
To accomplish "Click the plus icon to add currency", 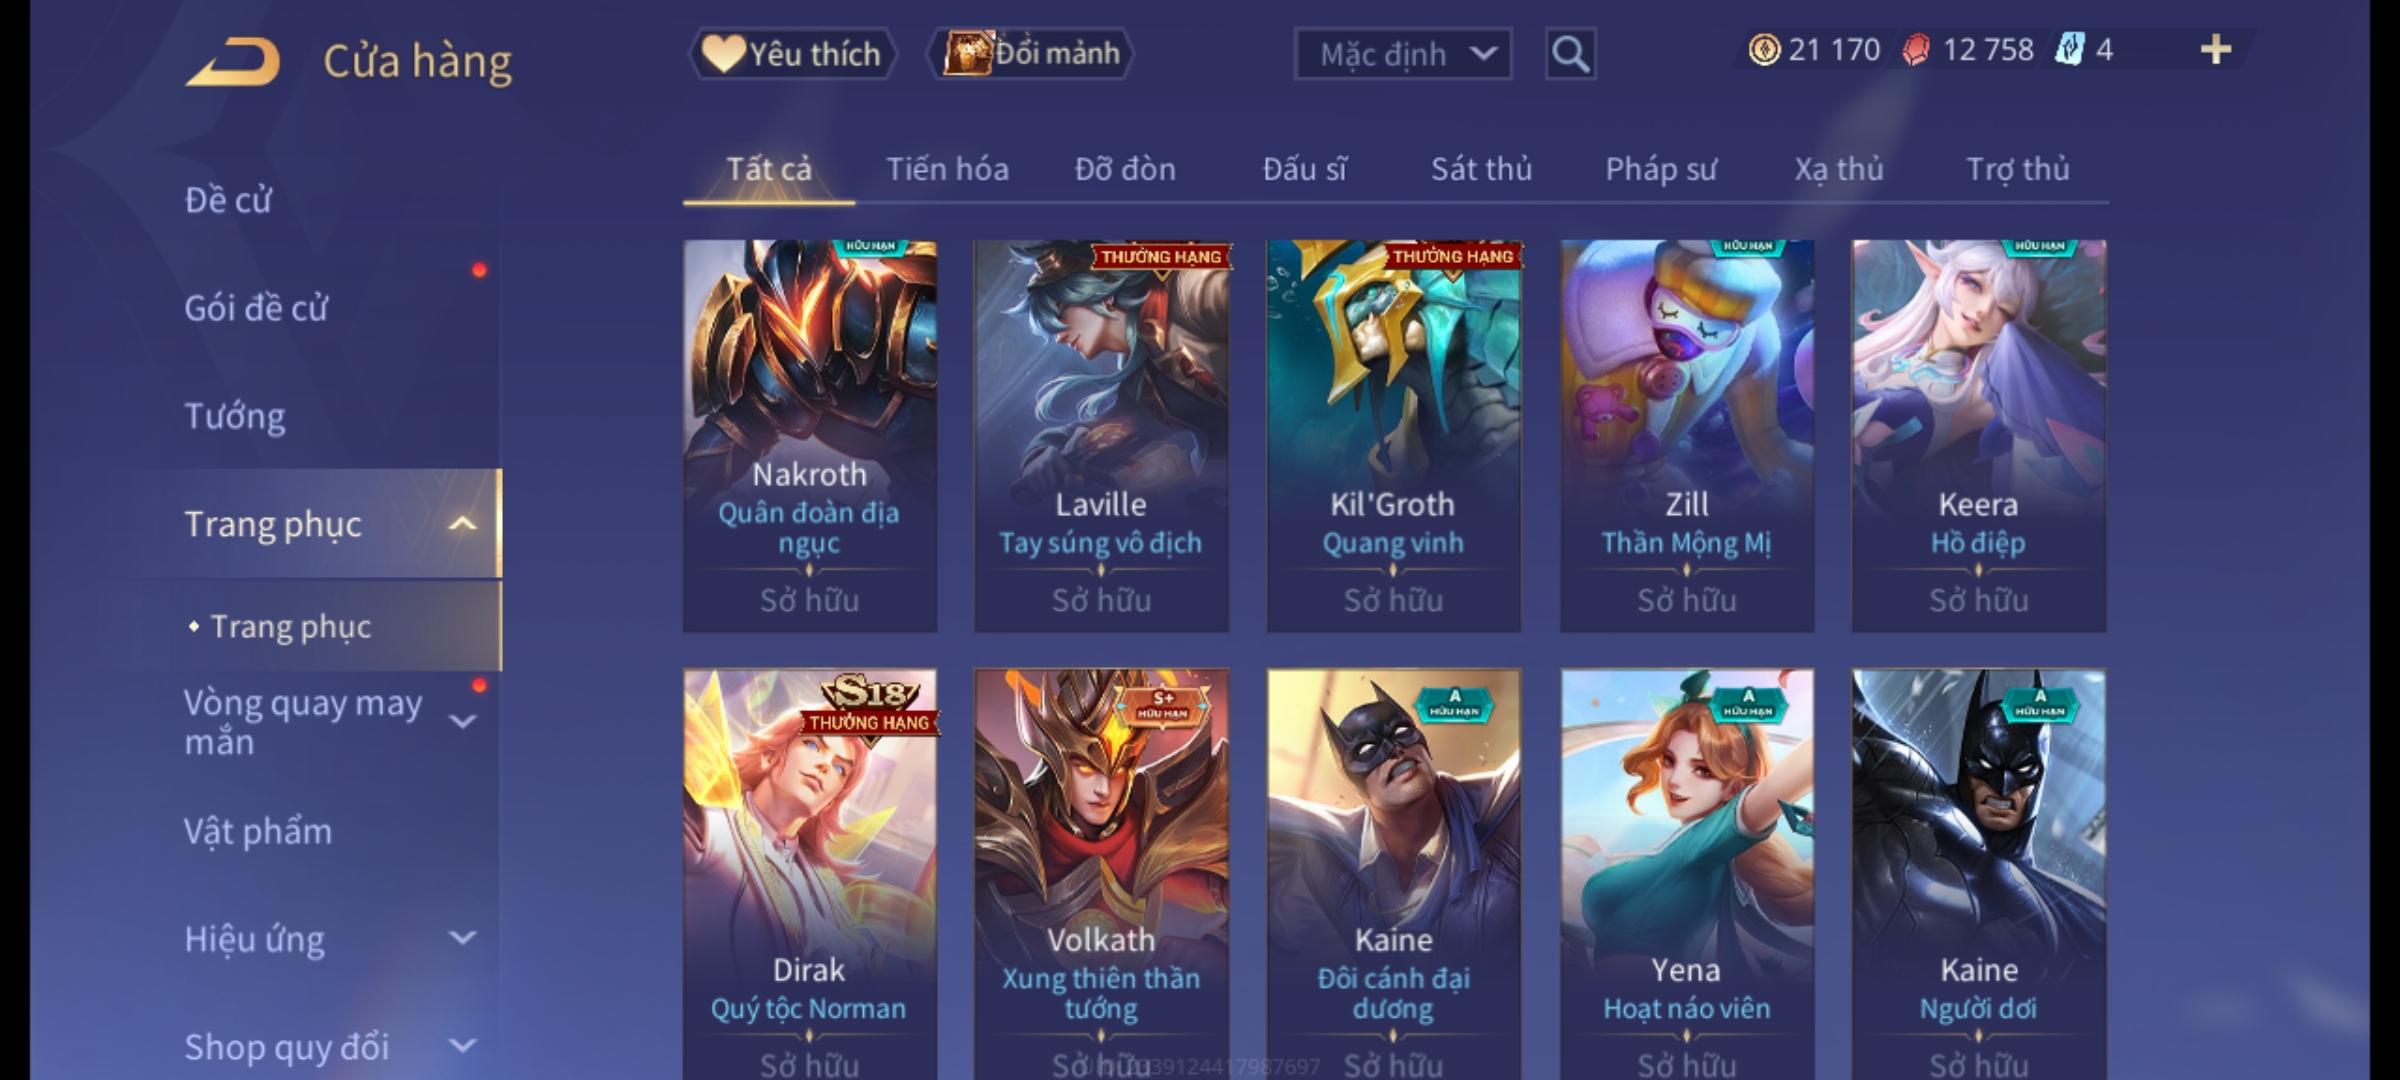I will (x=2216, y=50).
